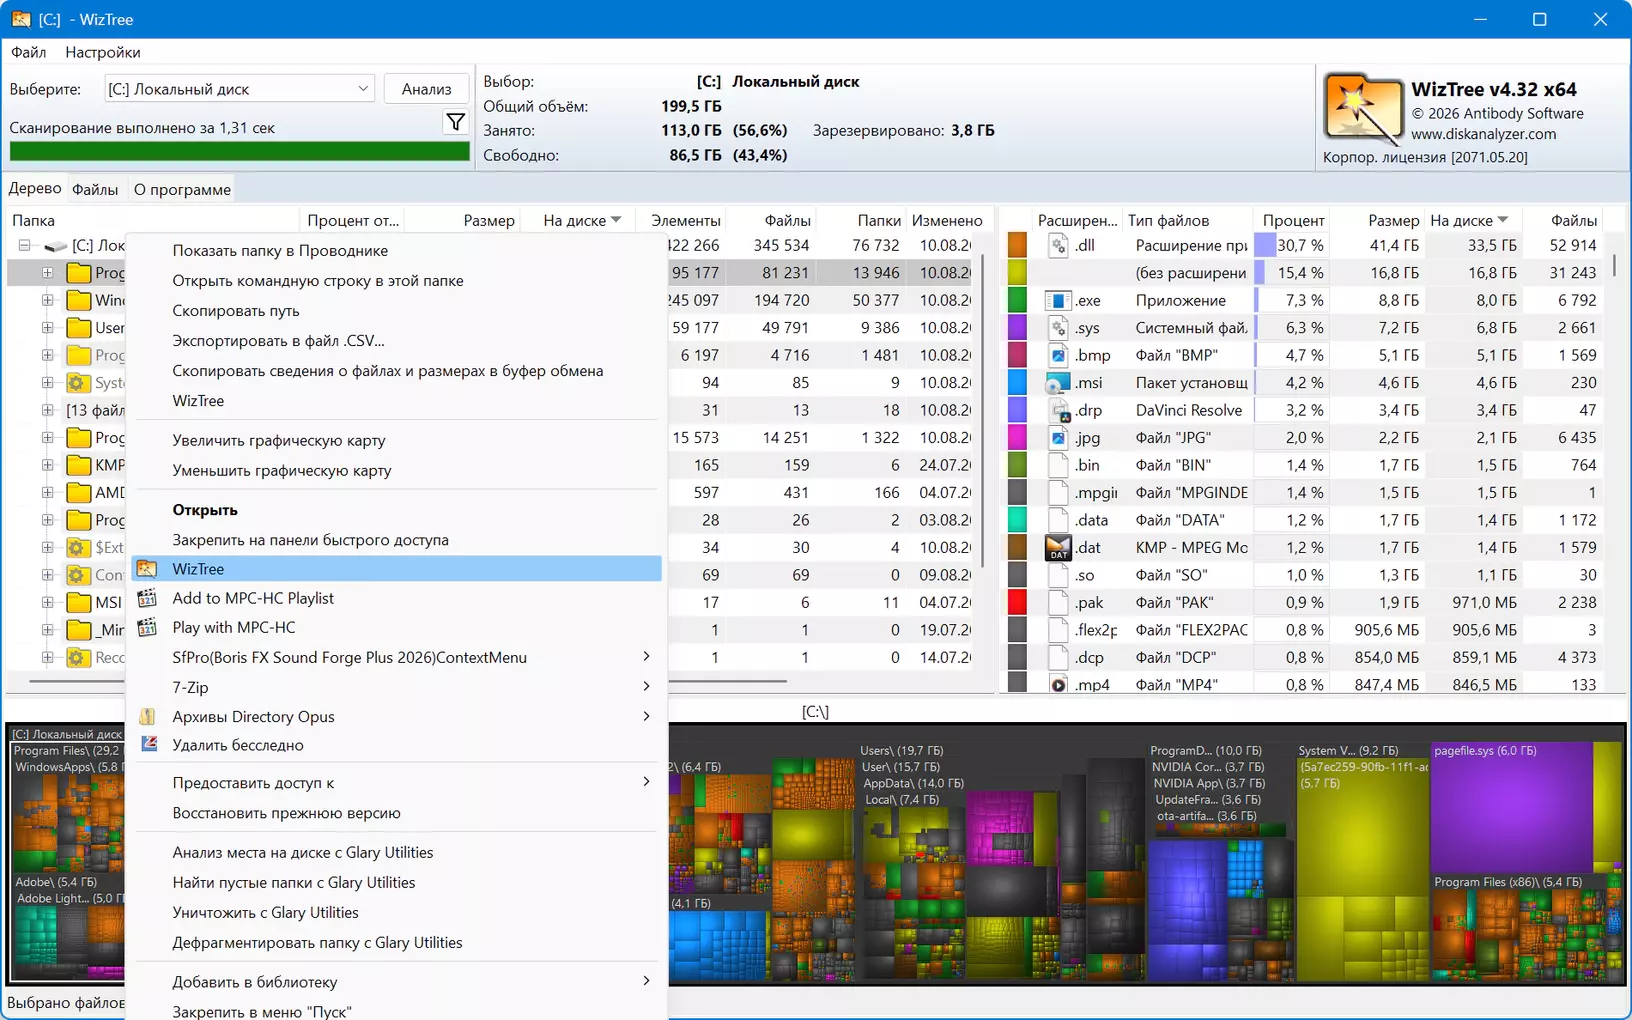
Task: Expand the AMD folder node
Action: [47, 492]
